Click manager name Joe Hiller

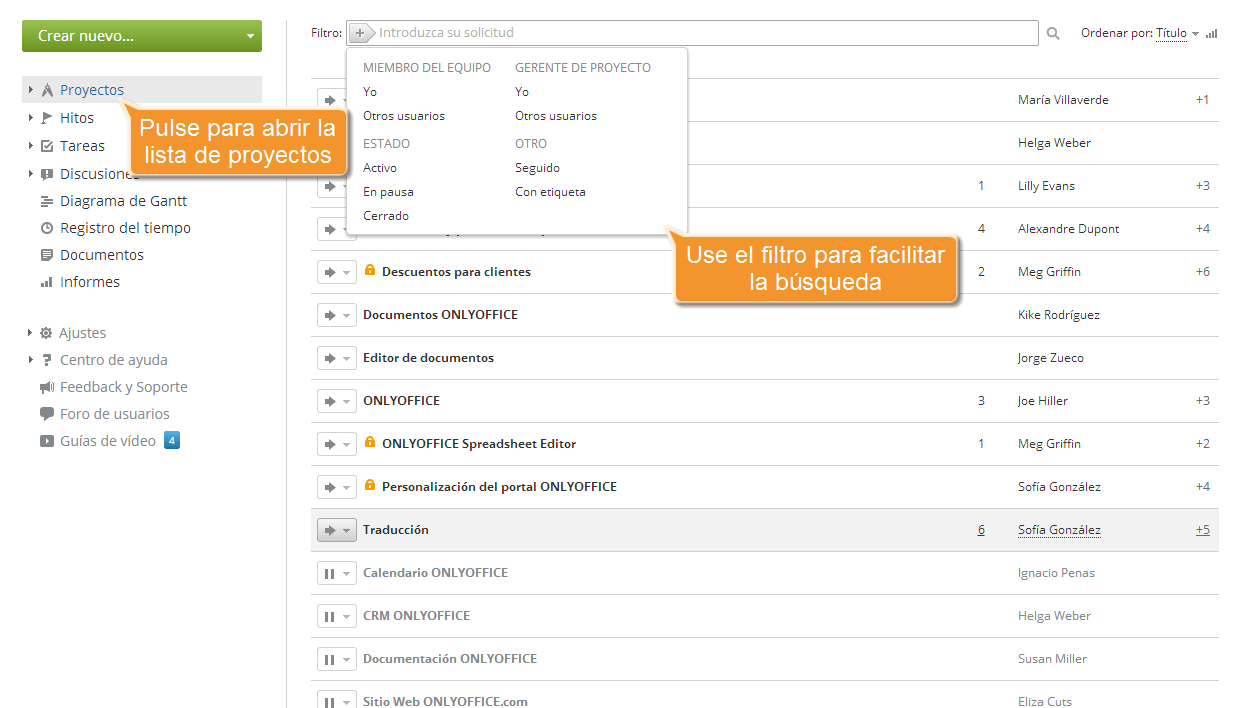[1043, 401]
